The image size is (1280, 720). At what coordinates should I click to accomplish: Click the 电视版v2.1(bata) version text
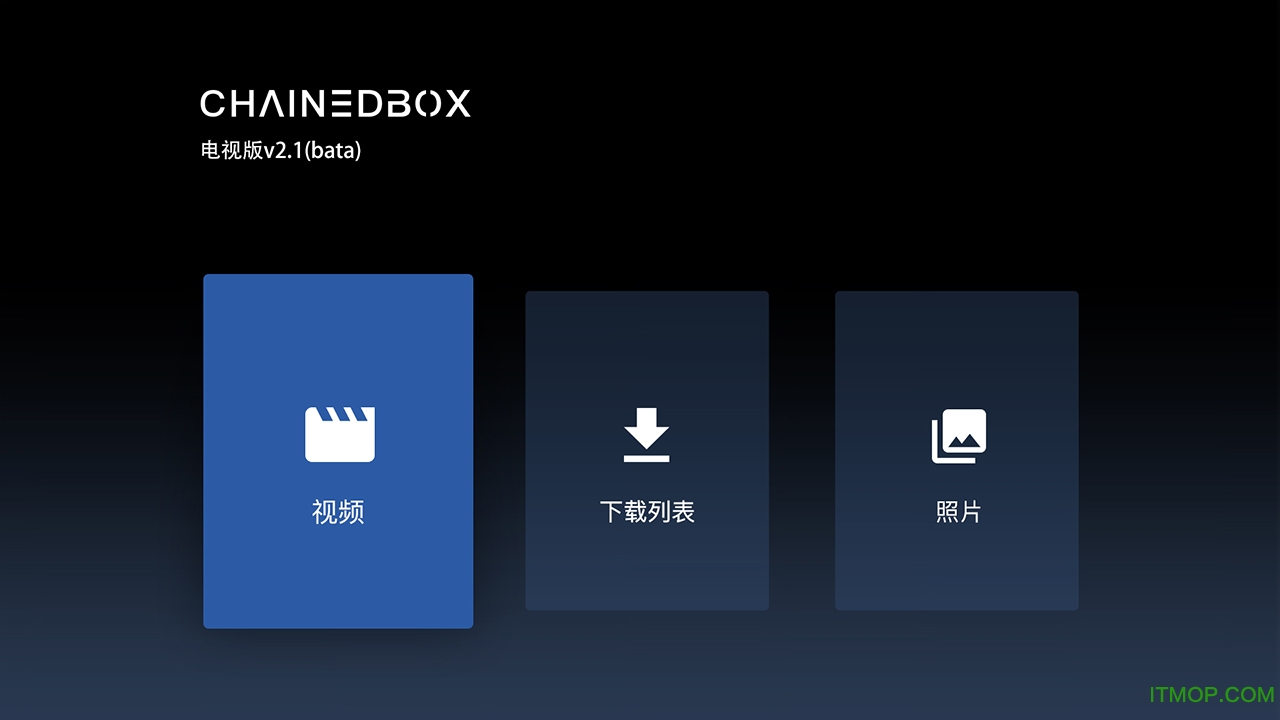pos(280,151)
